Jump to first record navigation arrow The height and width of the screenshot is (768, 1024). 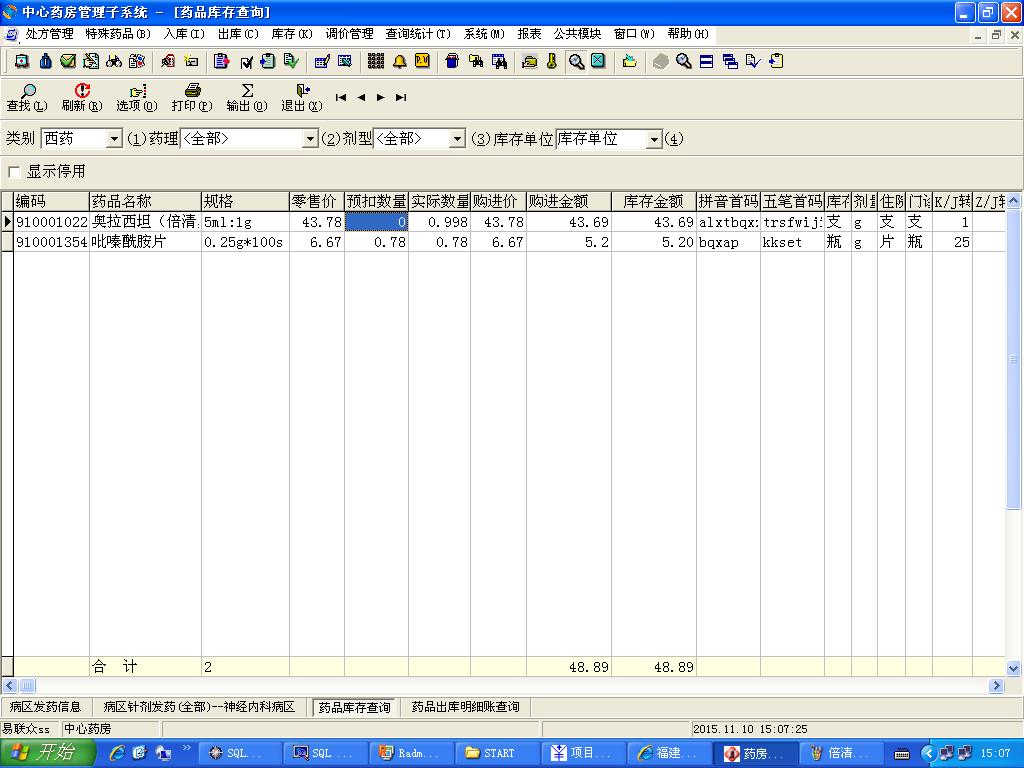coord(340,97)
